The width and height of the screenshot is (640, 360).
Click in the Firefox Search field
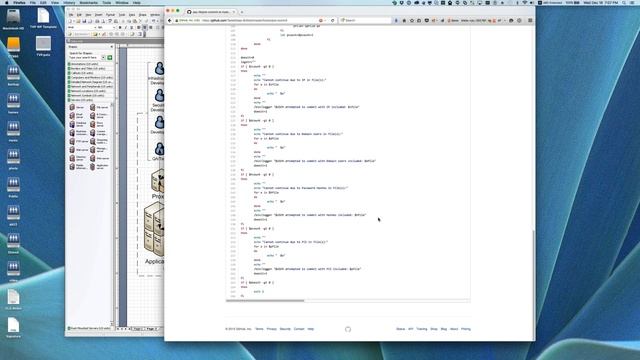(x=366, y=20)
